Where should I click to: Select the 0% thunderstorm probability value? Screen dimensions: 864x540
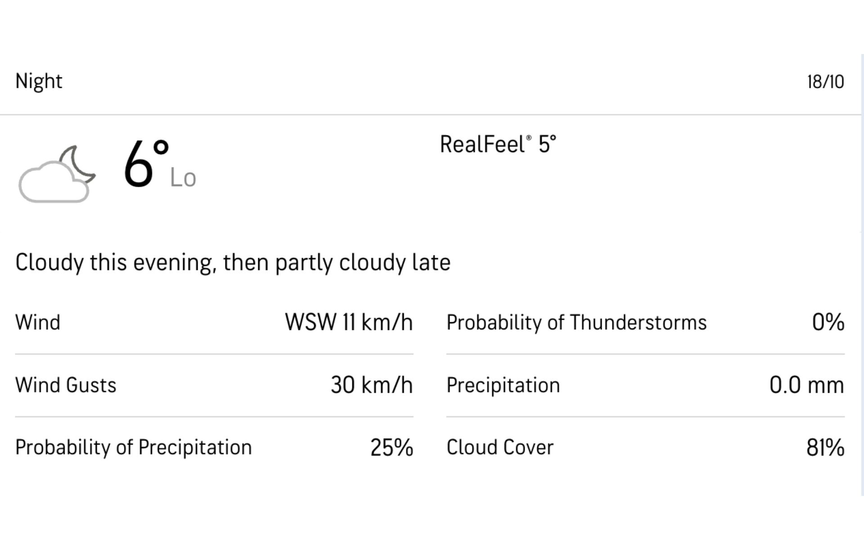pyautogui.click(x=828, y=322)
